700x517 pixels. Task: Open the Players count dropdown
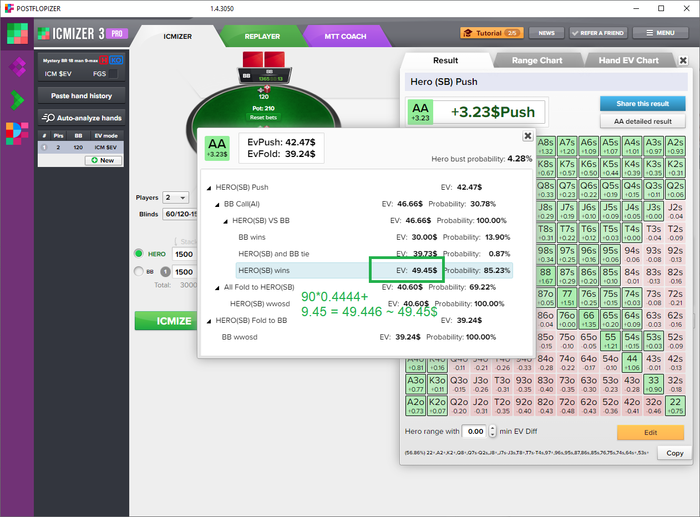tap(175, 197)
